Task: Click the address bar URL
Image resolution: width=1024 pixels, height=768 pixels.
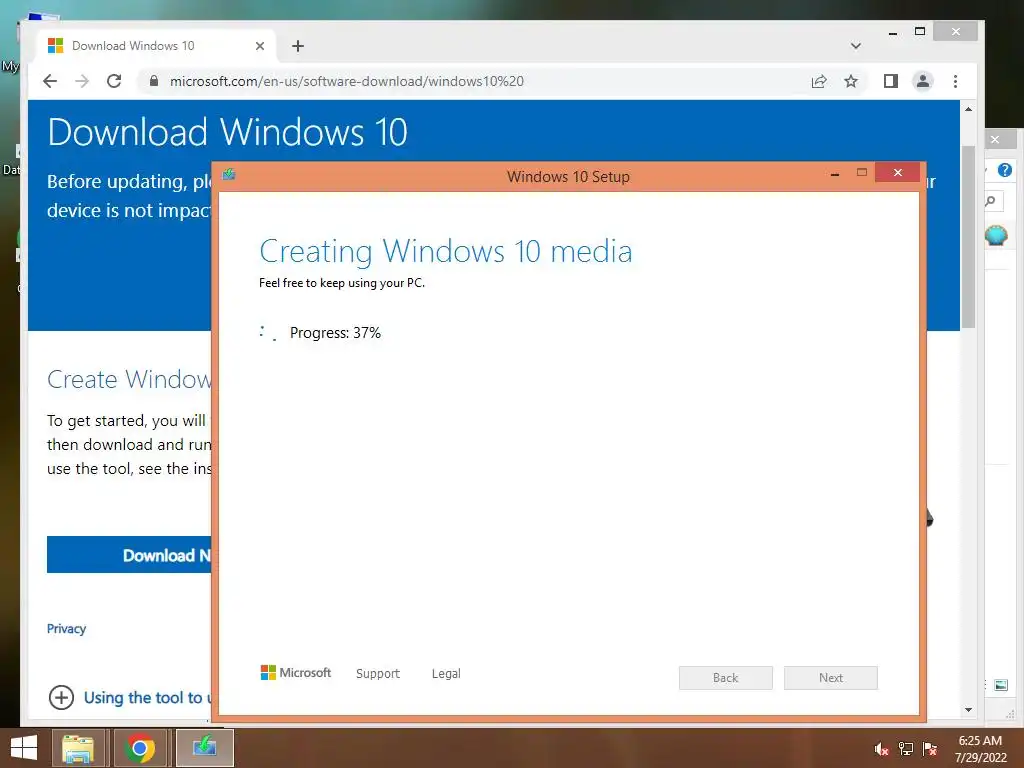Action: 347,81
